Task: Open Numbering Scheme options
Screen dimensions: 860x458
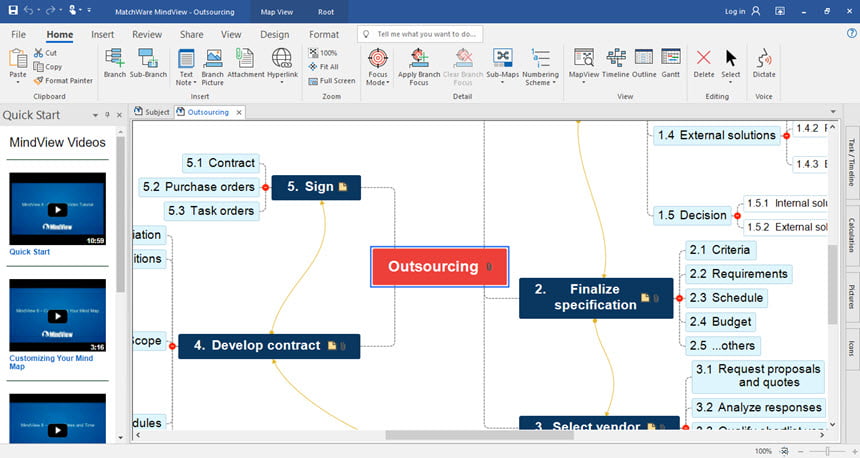Action: [540, 67]
